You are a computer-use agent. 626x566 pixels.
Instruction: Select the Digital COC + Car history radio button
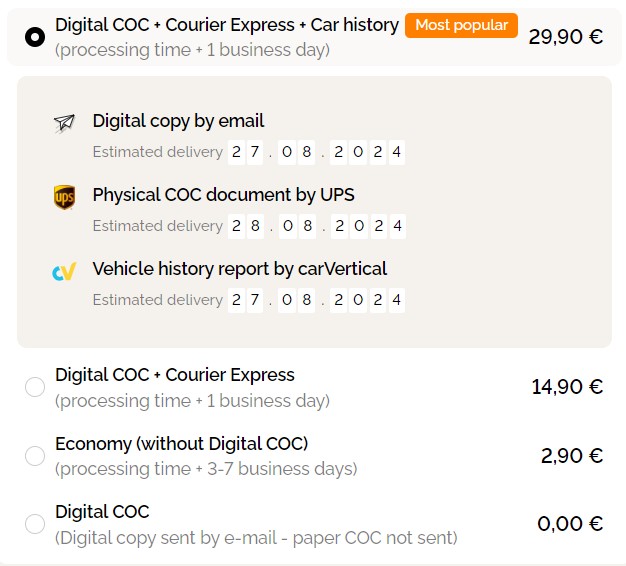click(35, 37)
